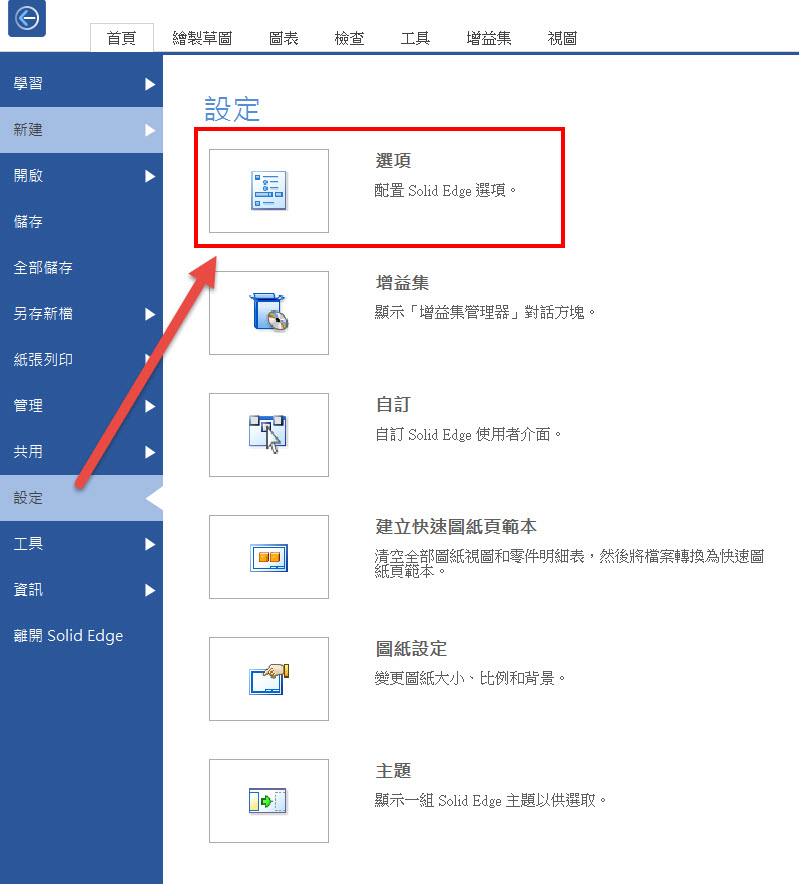Open the 圖表 tab

pos(284,38)
